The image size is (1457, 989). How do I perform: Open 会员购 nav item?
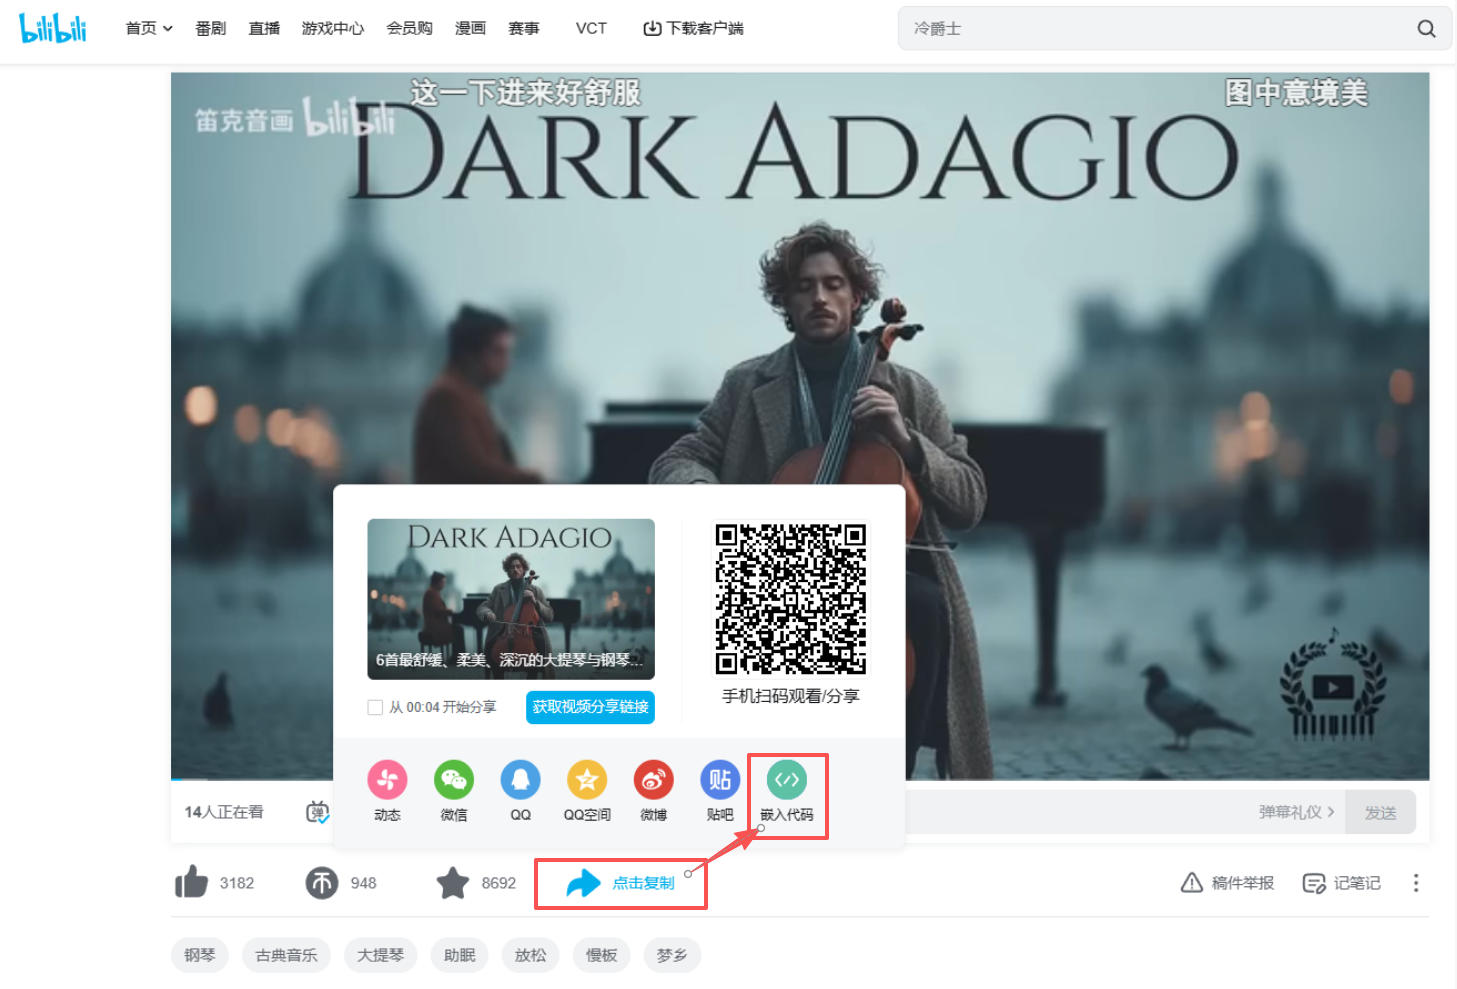coord(410,29)
